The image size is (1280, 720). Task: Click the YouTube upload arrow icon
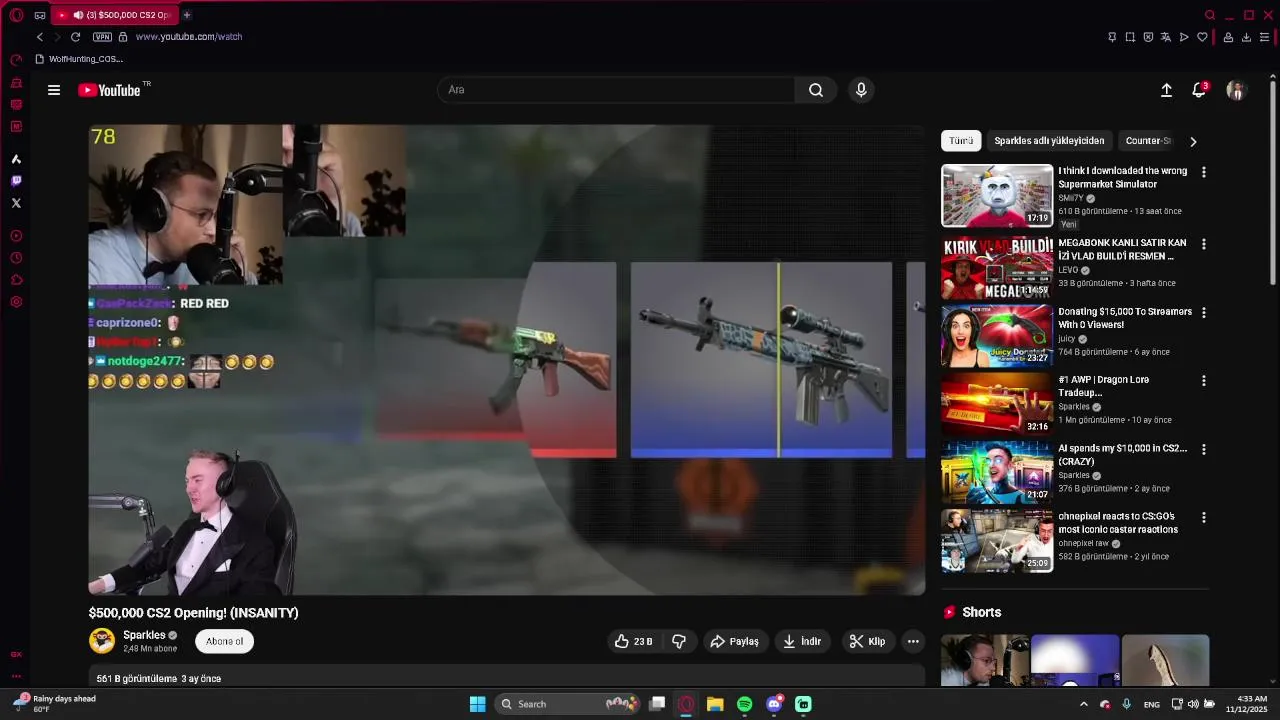pos(1166,90)
